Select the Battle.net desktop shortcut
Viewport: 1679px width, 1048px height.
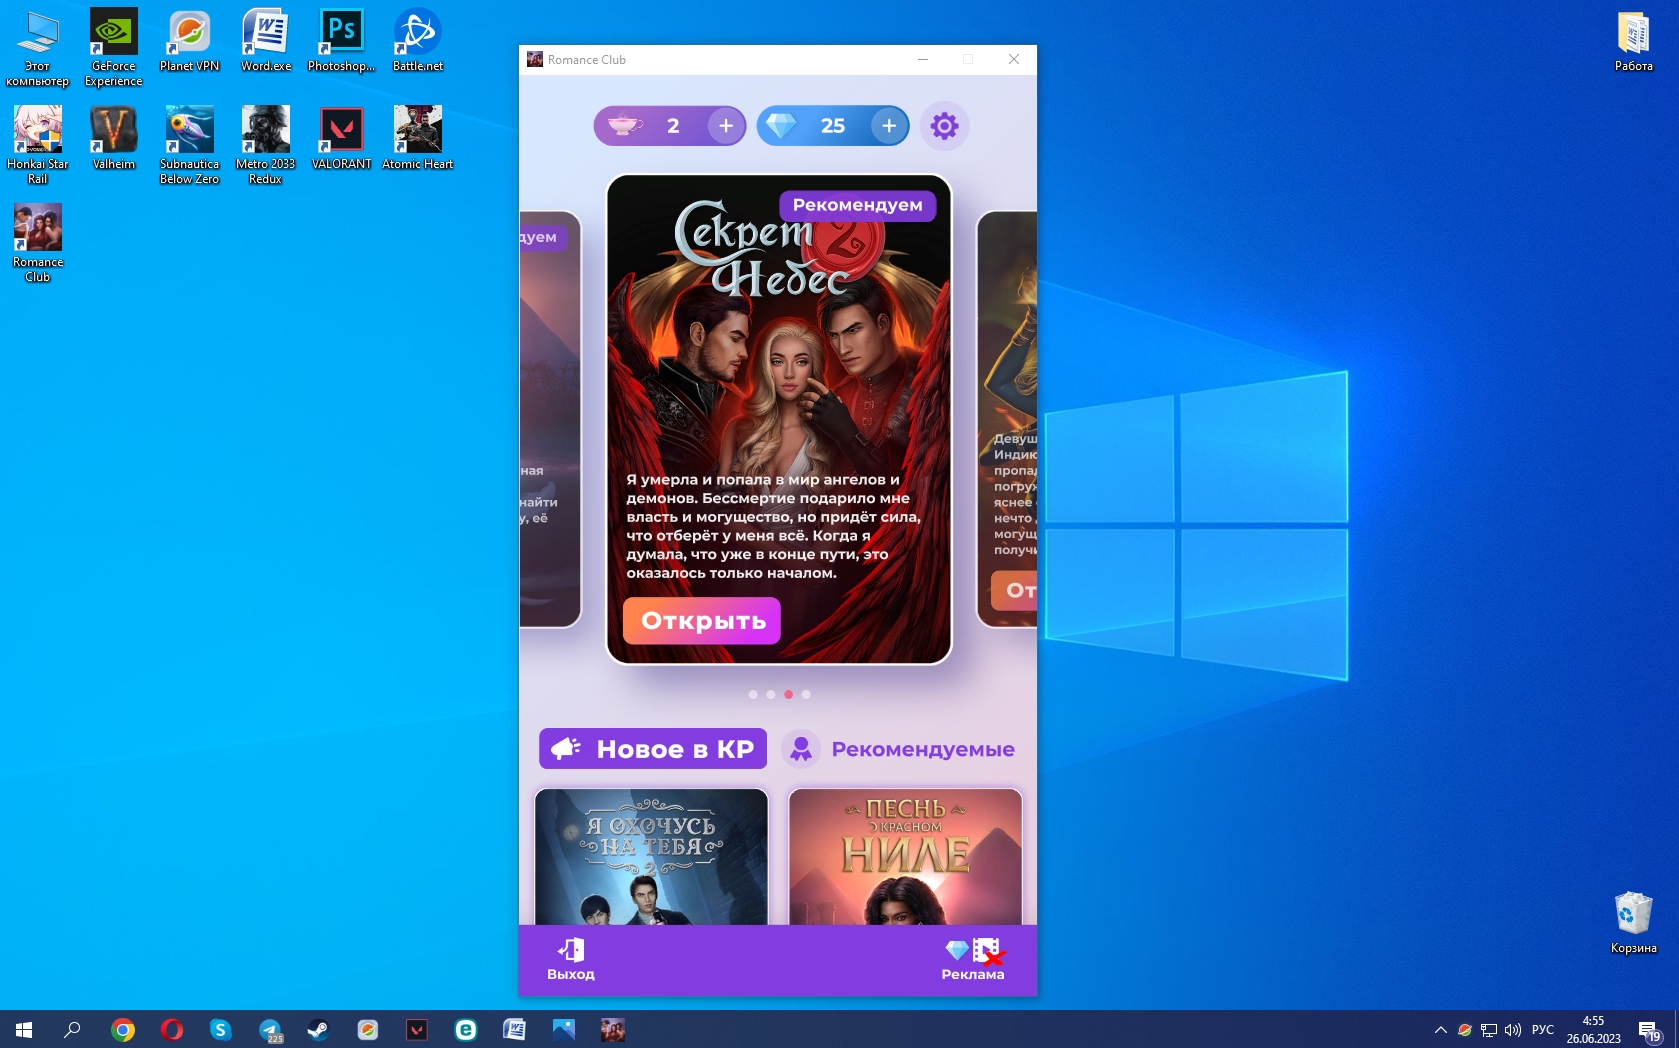(418, 41)
